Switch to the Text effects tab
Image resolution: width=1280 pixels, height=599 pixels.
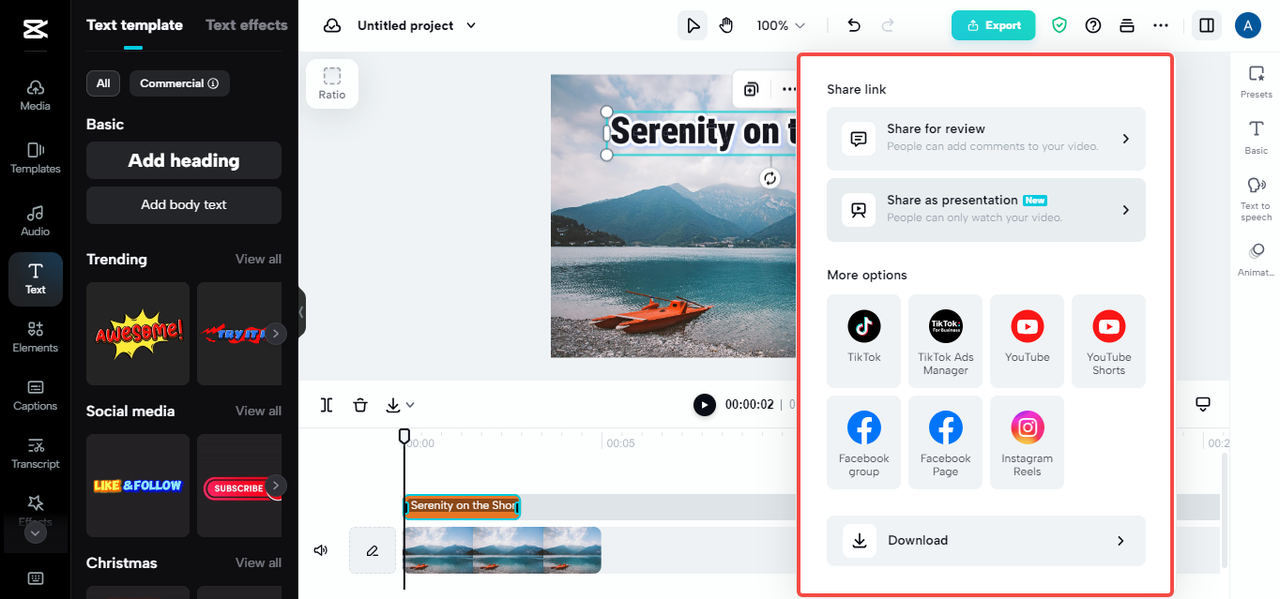[246, 25]
